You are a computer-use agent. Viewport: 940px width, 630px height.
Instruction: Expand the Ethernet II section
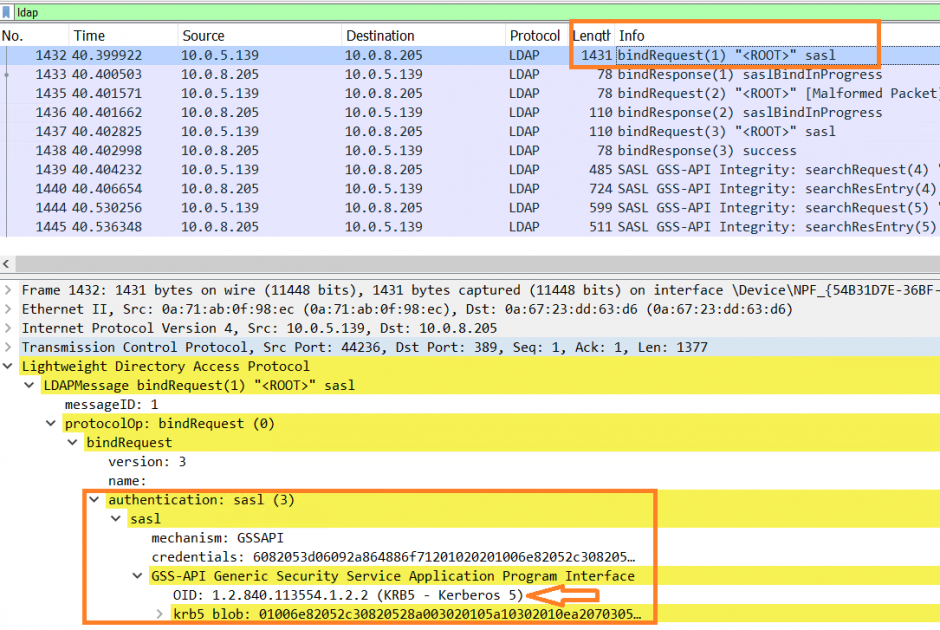pyautogui.click(x=10, y=308)
